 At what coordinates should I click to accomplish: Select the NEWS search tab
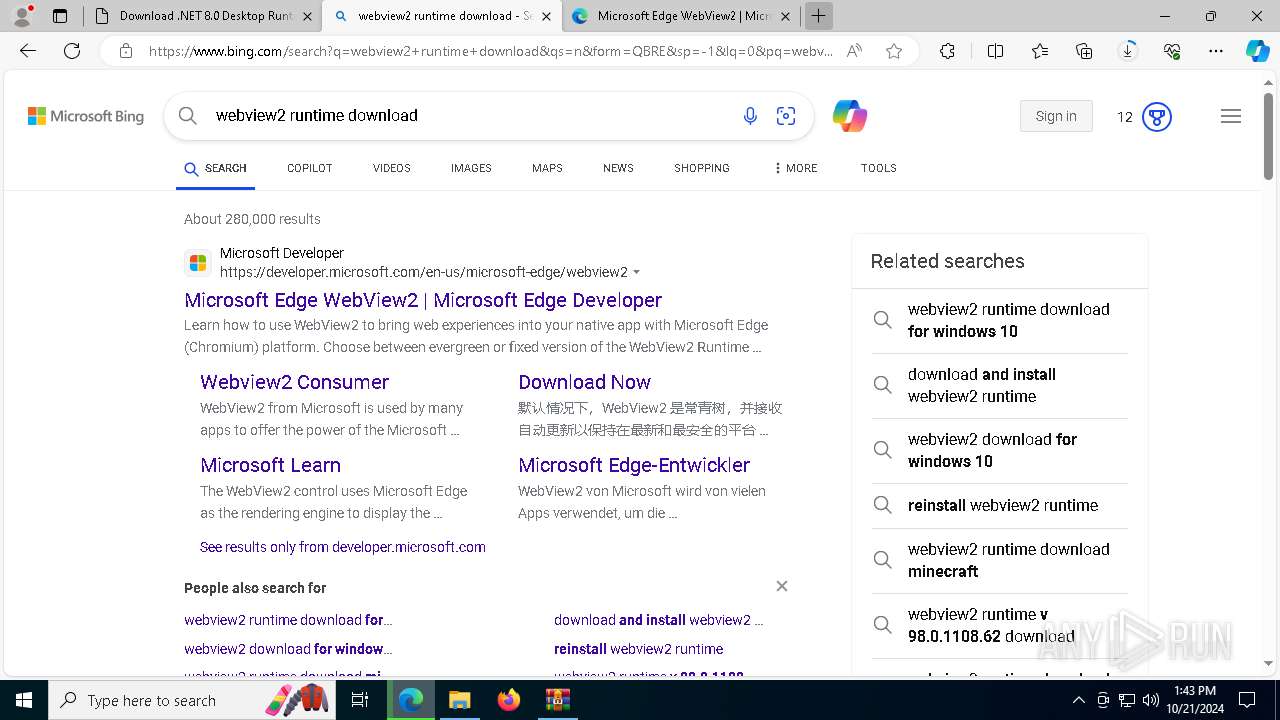[x=618, y=168]
